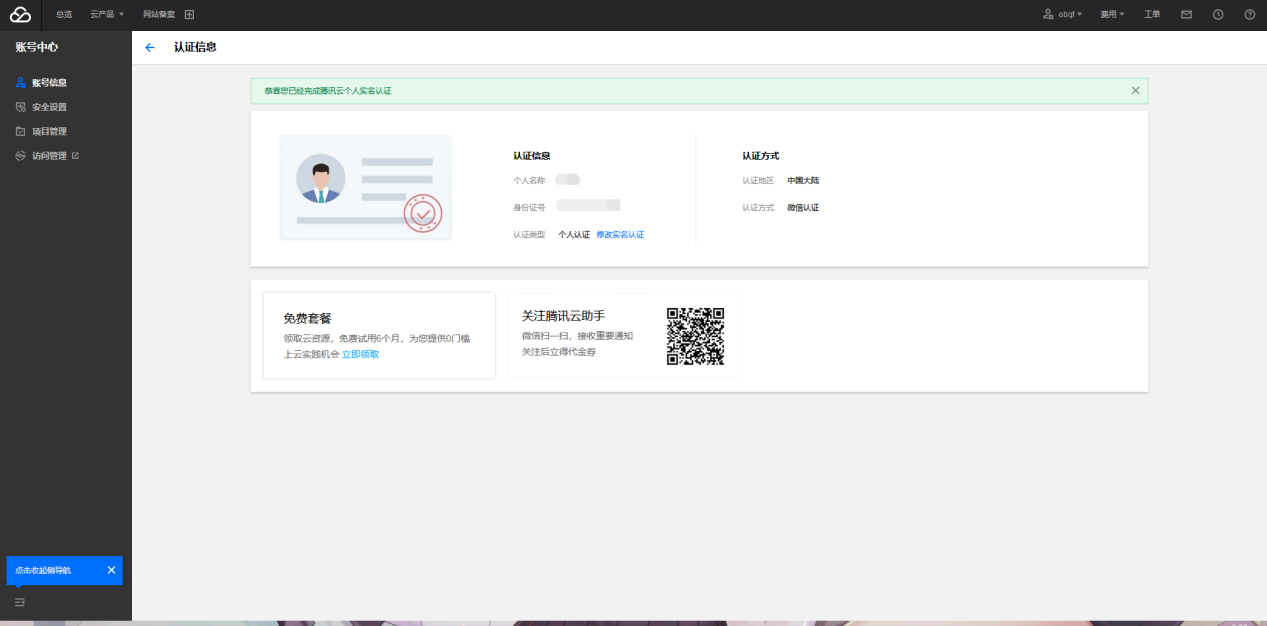Click the clock history icon
Image resolution: width=1267 pixels, height=626 pixels.
click(1218, 15)
